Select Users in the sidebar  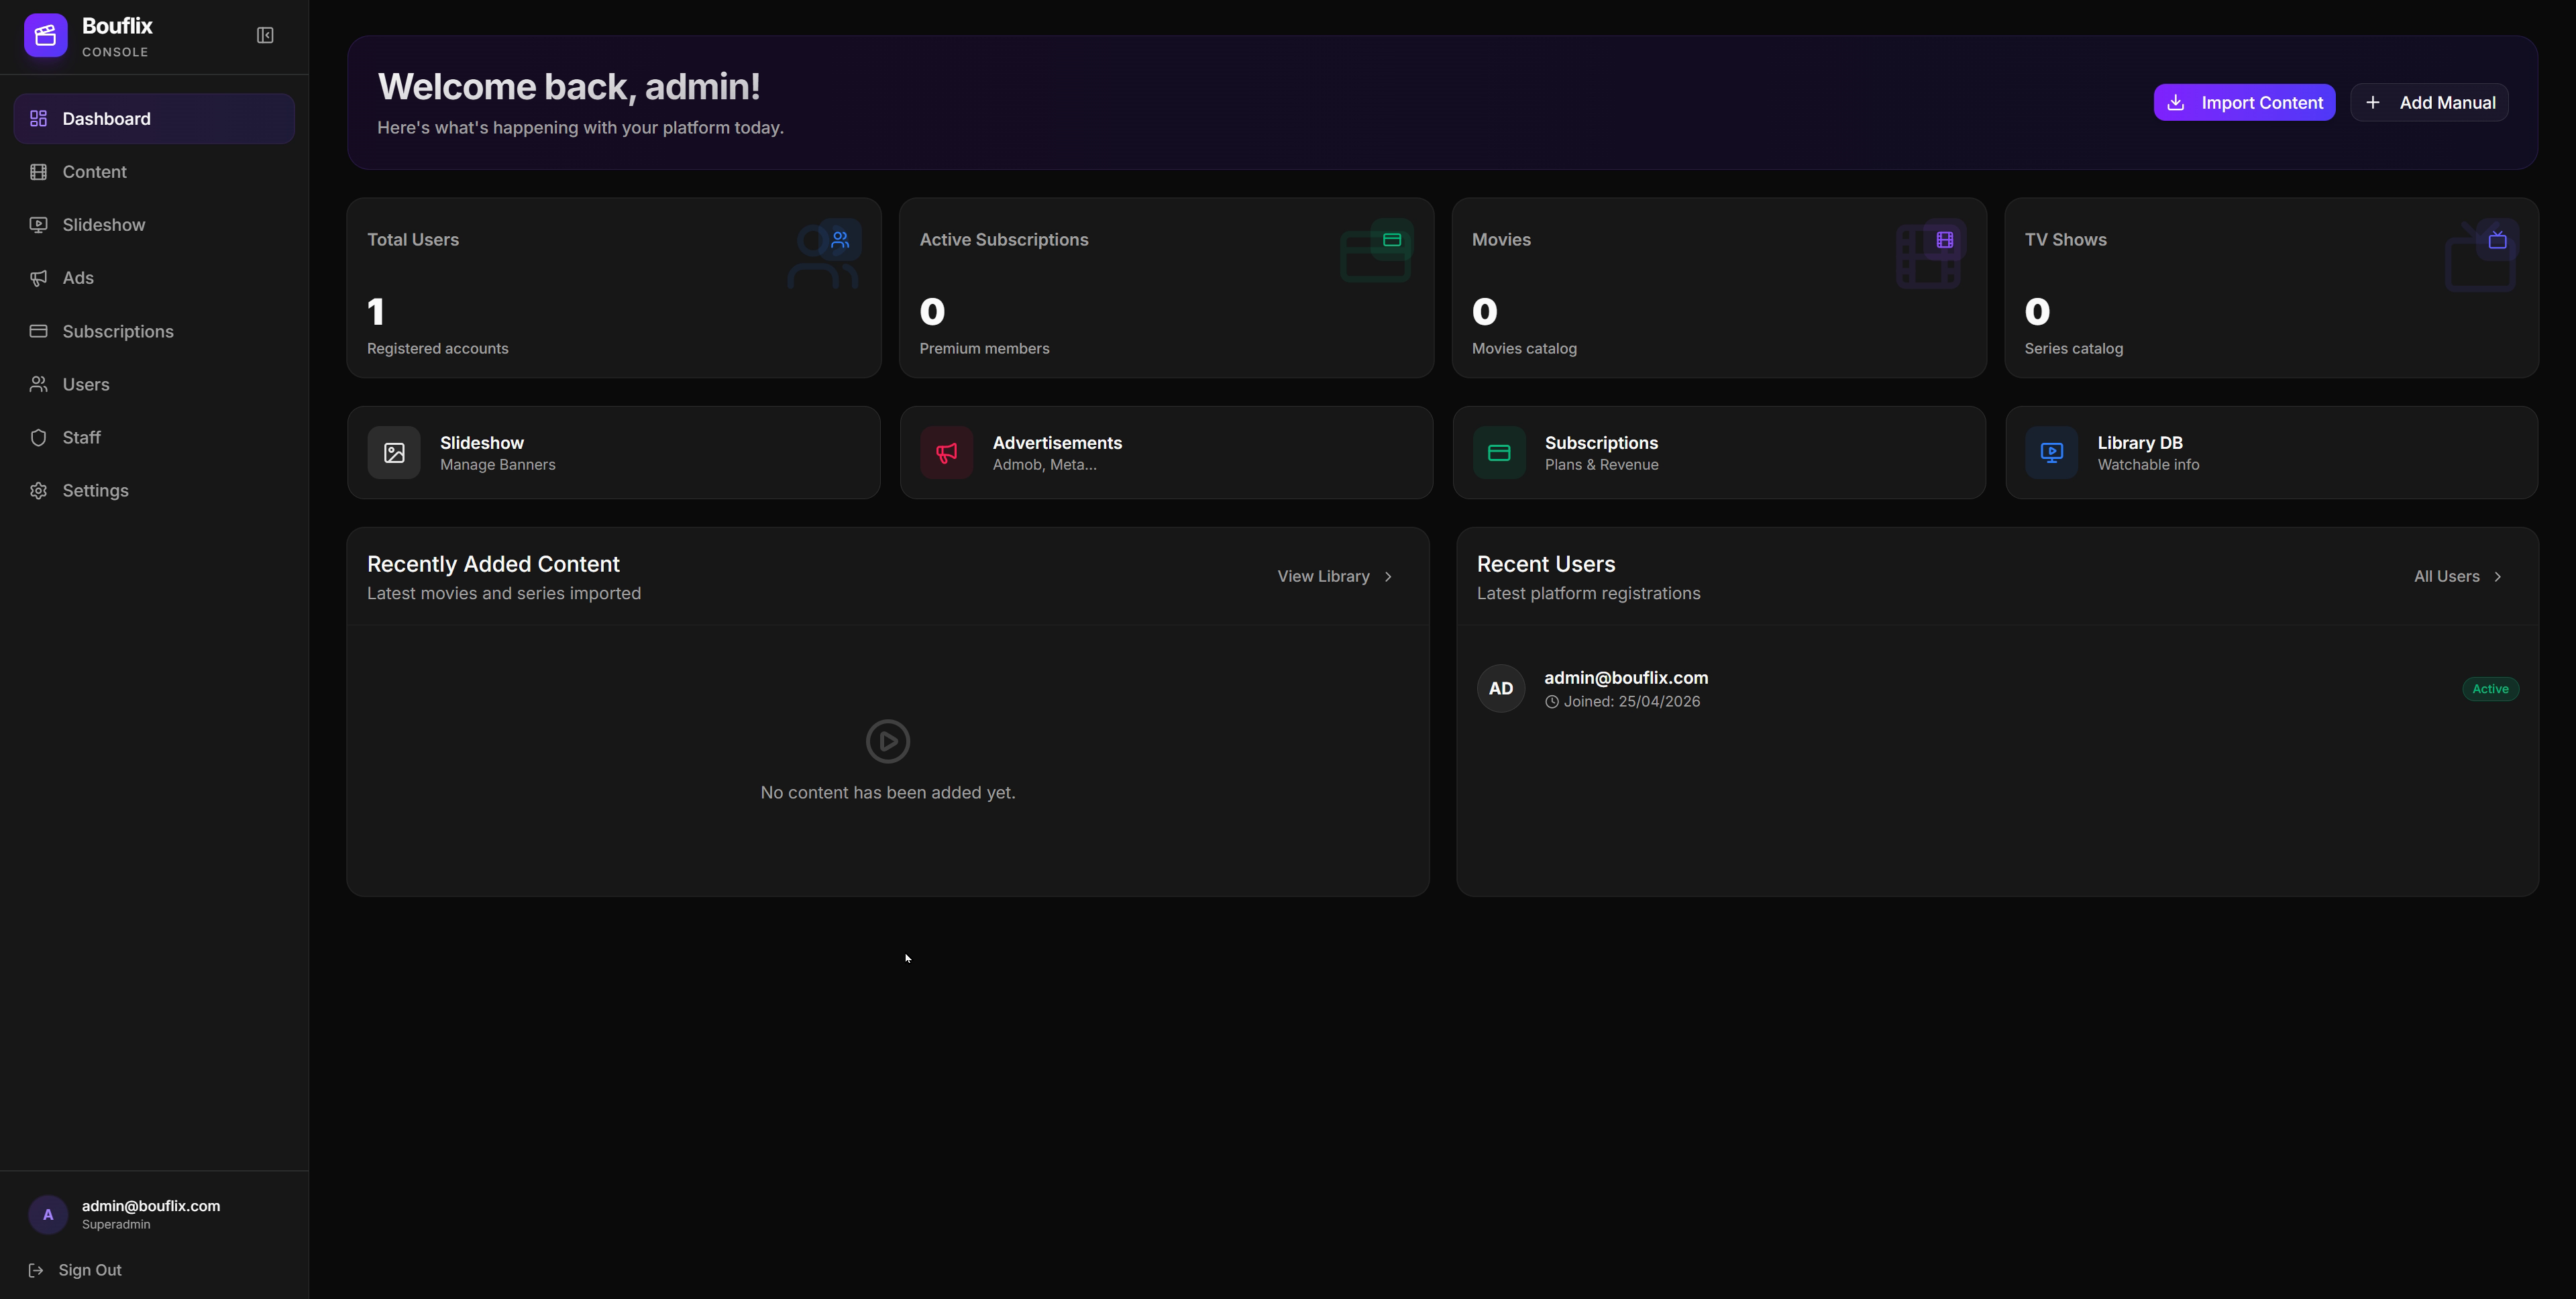pyautogui.click(x=154, y=384)
